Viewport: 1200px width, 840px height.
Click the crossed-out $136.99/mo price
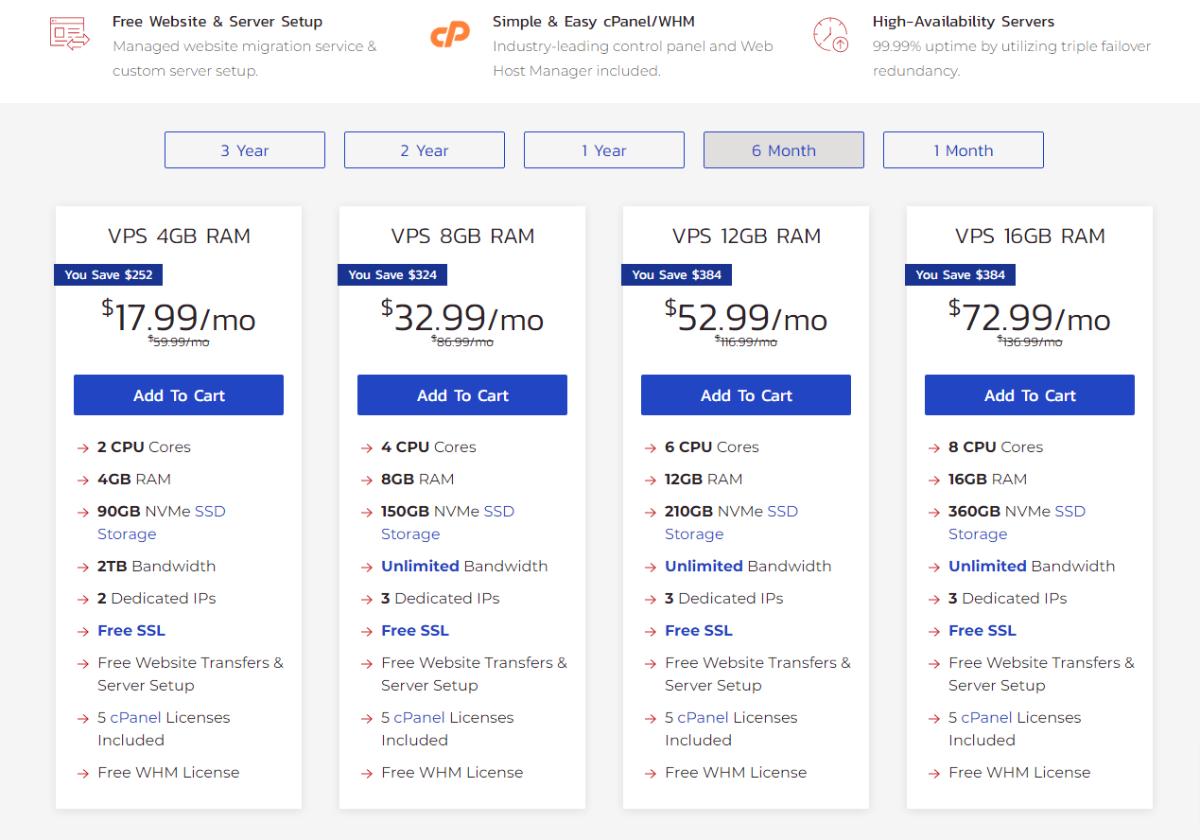[1030, 342]
